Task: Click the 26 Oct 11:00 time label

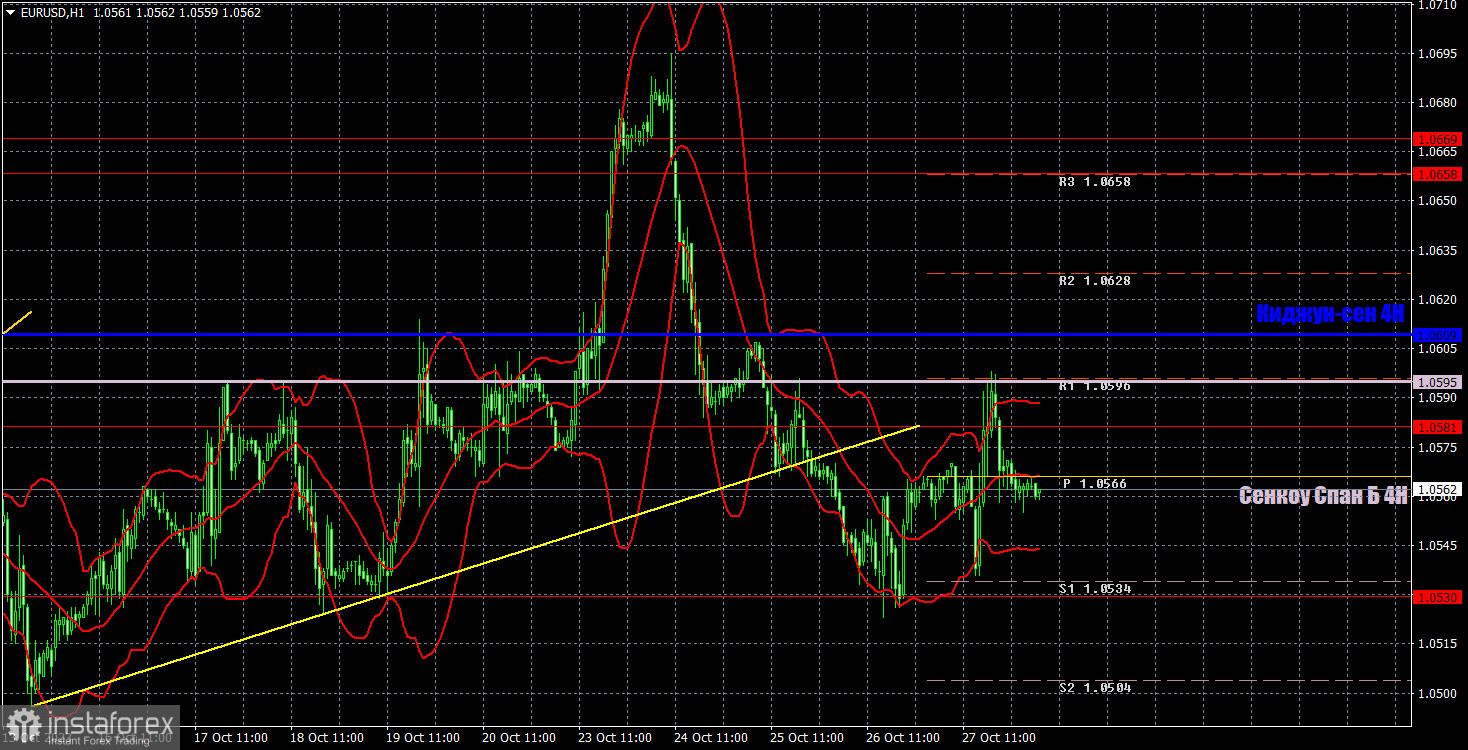Action: pos(904,738)
